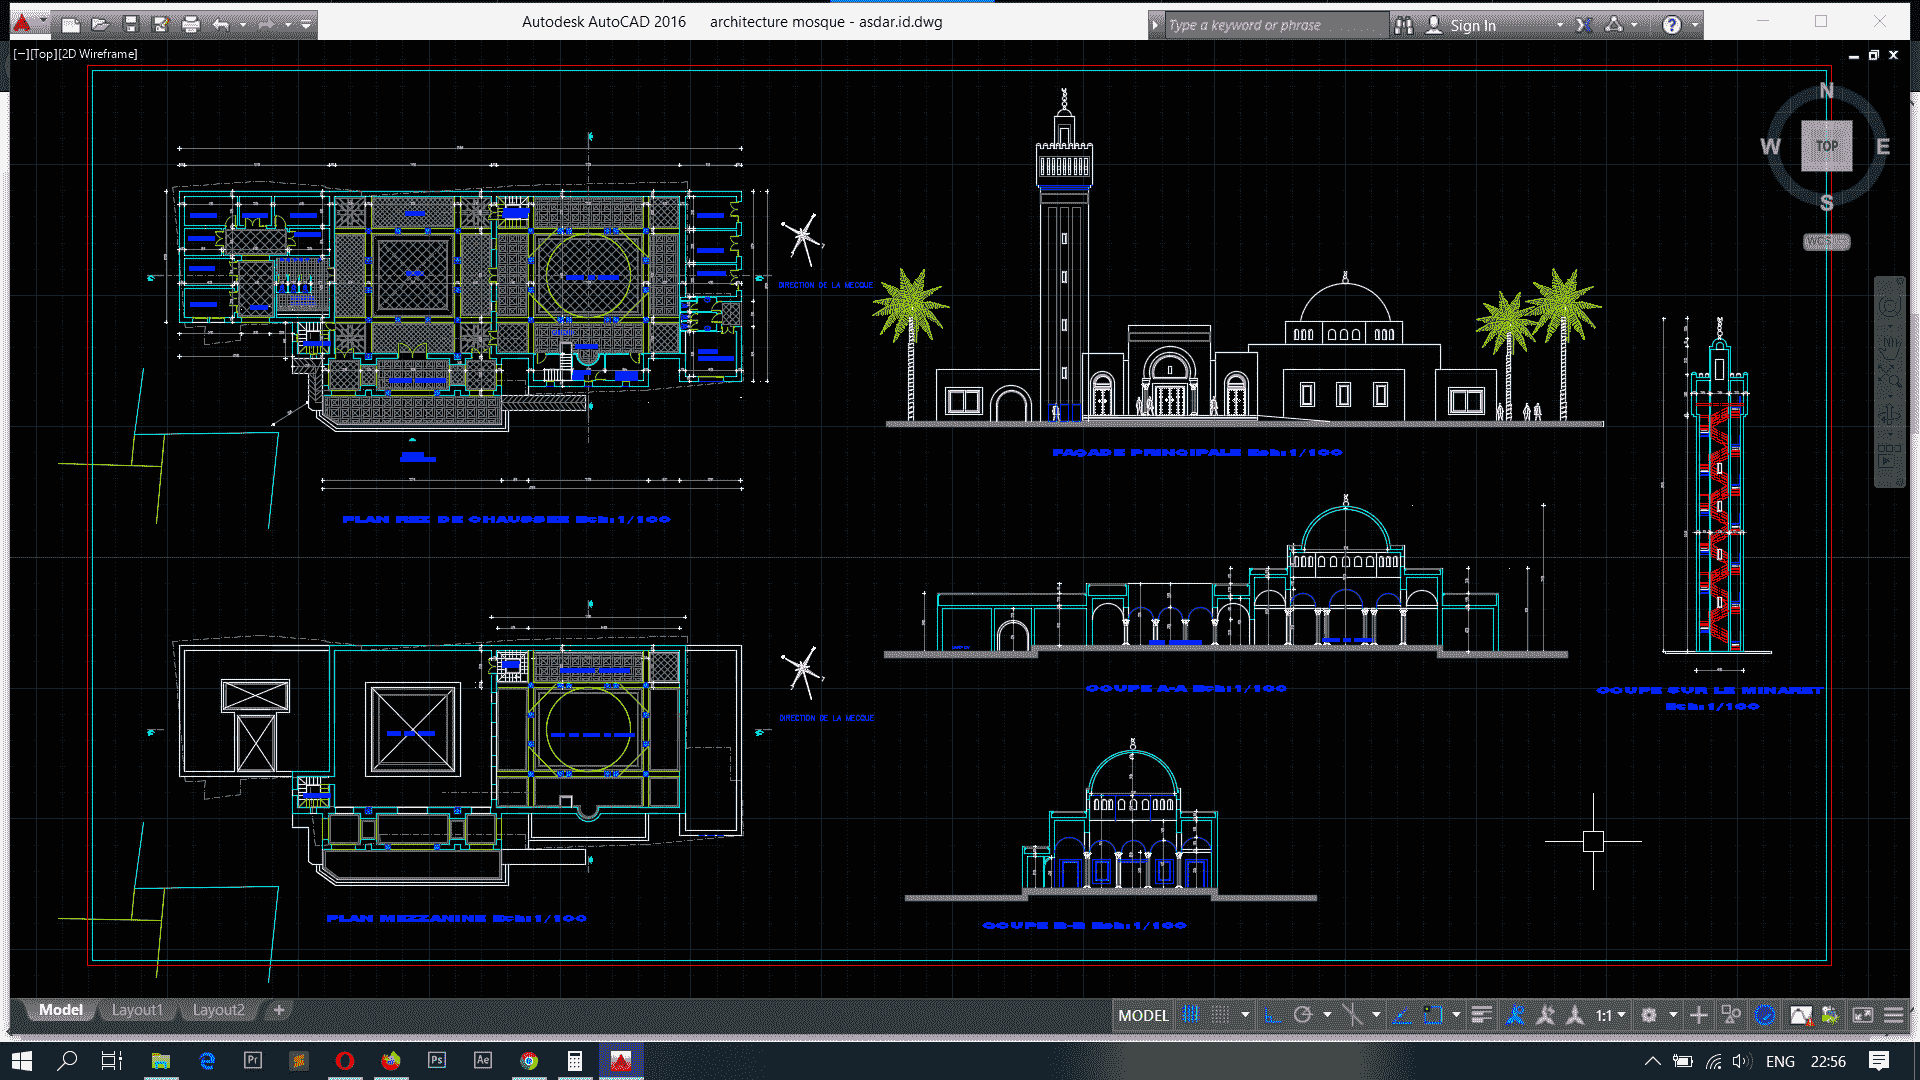The width and height of the screenshot is (1920, 1080).
Task: Open the snap mode settings dropdown
Action: coord(1245,1015)
